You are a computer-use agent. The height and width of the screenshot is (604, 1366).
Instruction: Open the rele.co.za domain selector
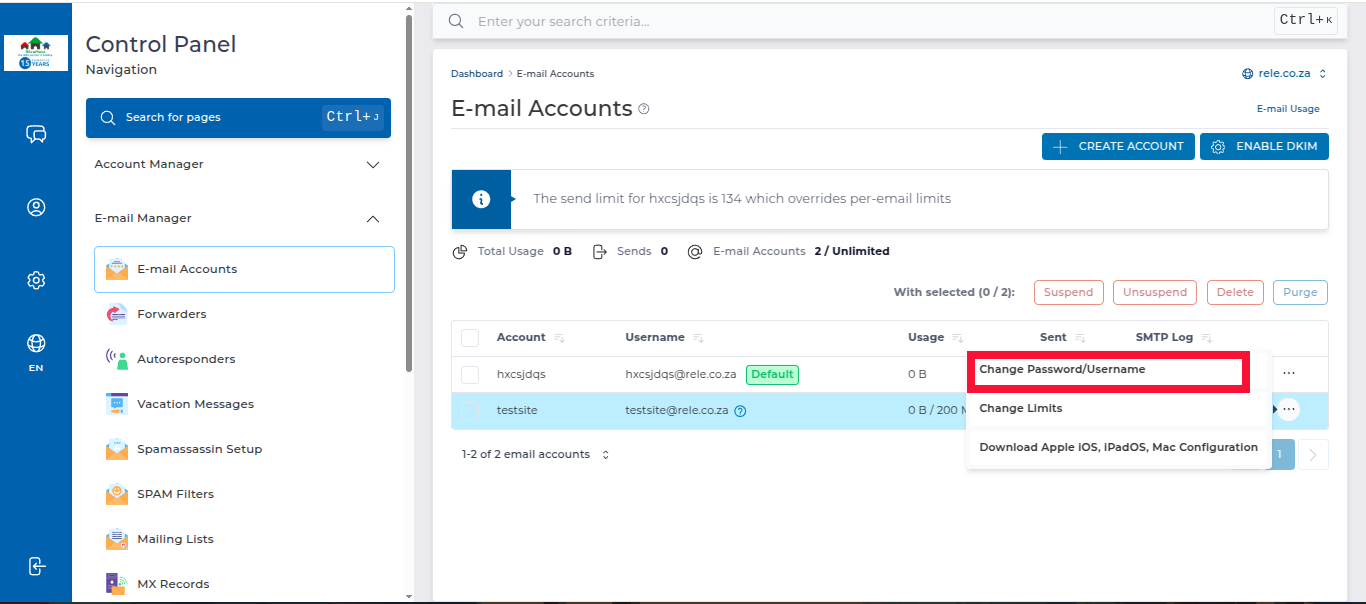[1284, 74]
